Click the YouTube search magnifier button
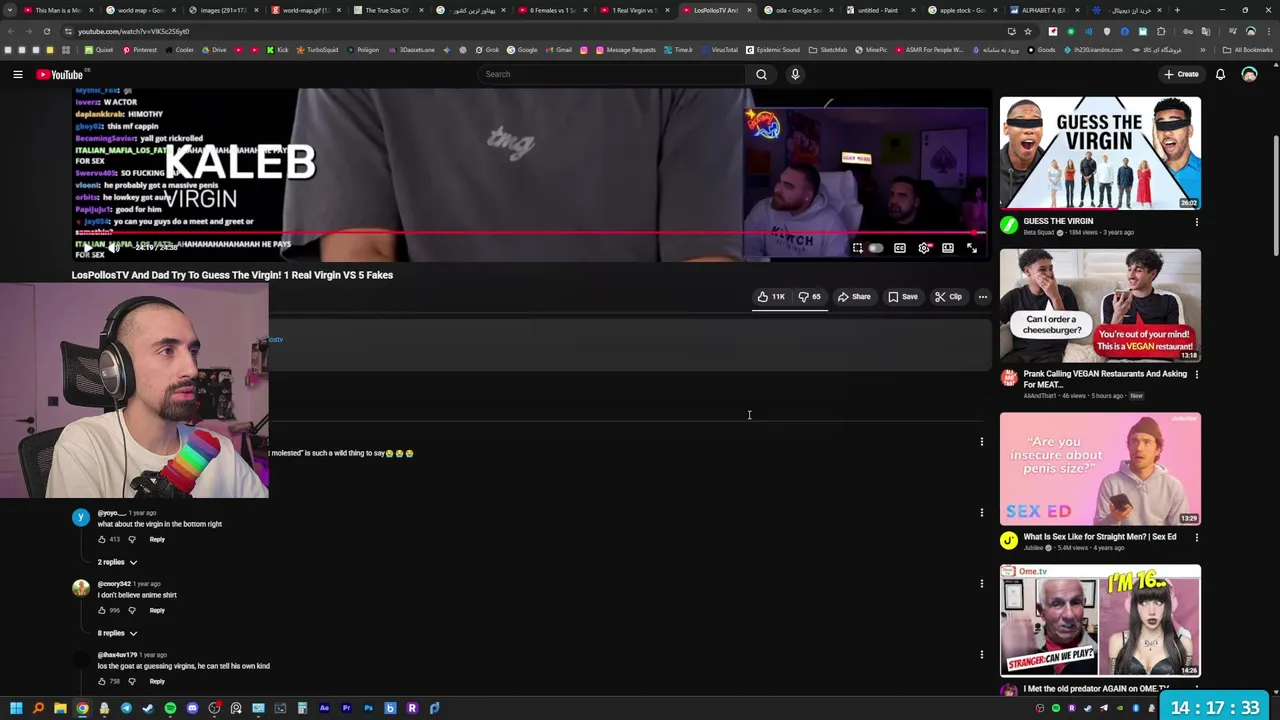Screen dimensions: 1280x720 click(x=761, y=74)
